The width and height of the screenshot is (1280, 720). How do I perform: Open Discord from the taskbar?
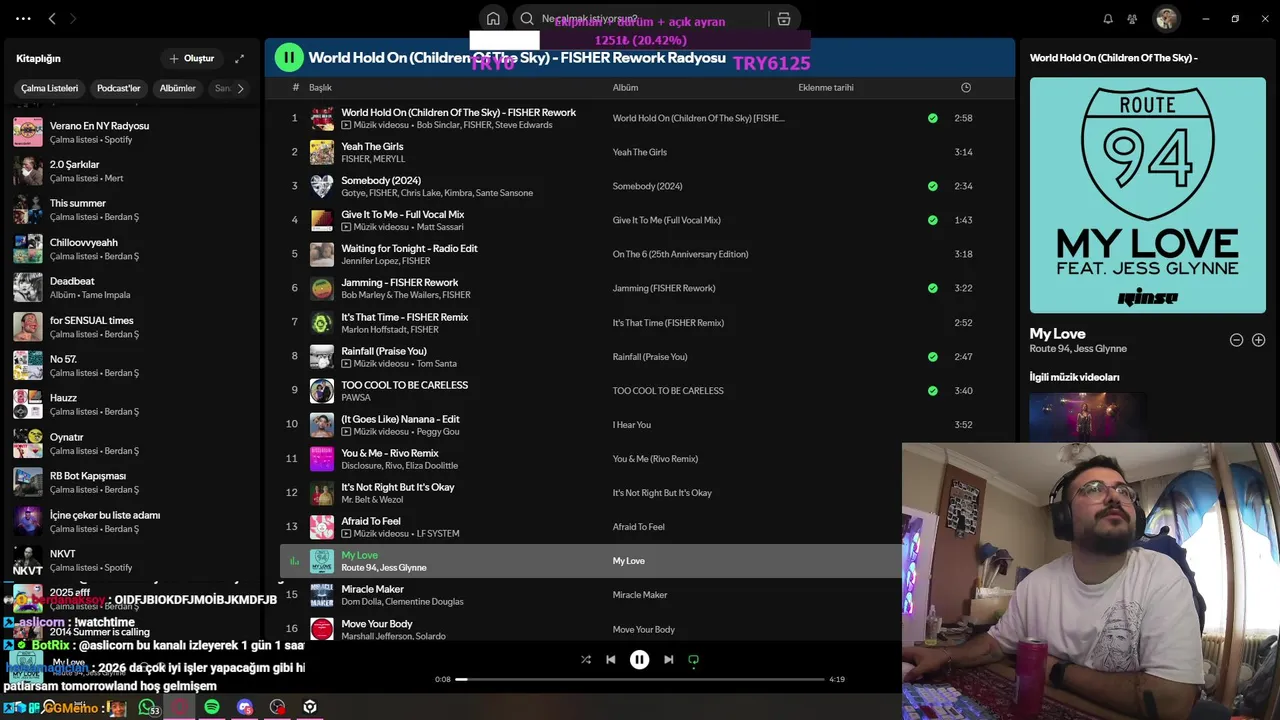pos(245,707)
